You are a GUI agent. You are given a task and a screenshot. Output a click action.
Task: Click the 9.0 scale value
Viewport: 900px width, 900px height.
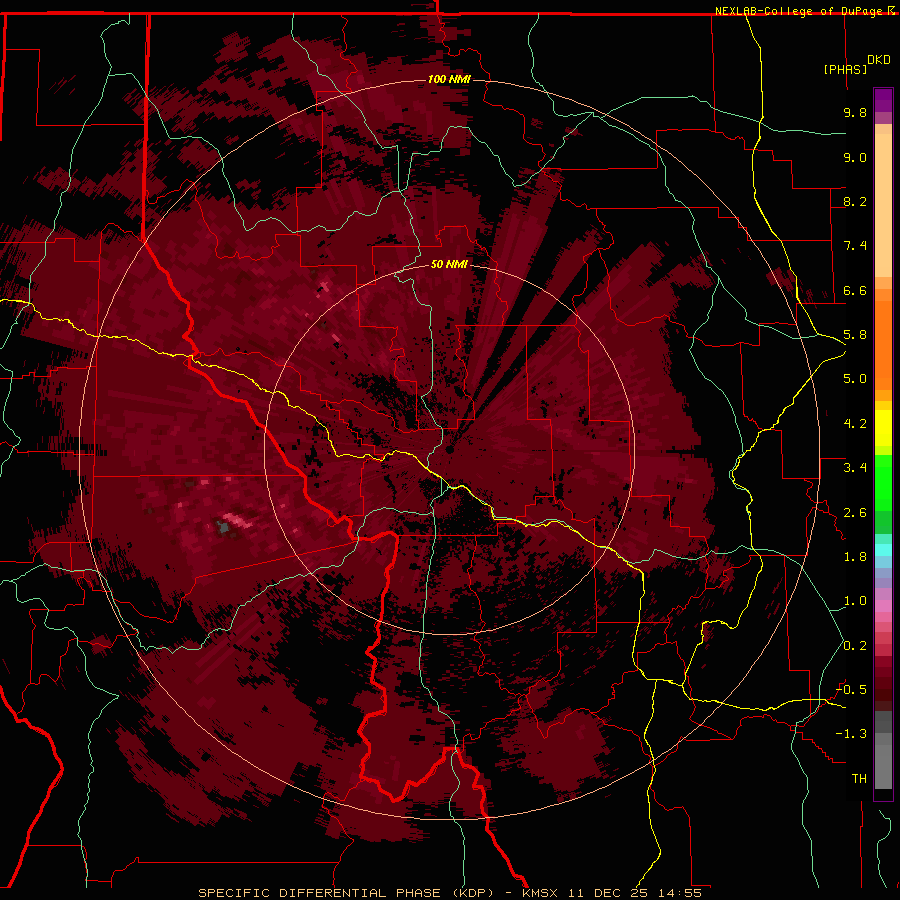[x=855, y=157]
